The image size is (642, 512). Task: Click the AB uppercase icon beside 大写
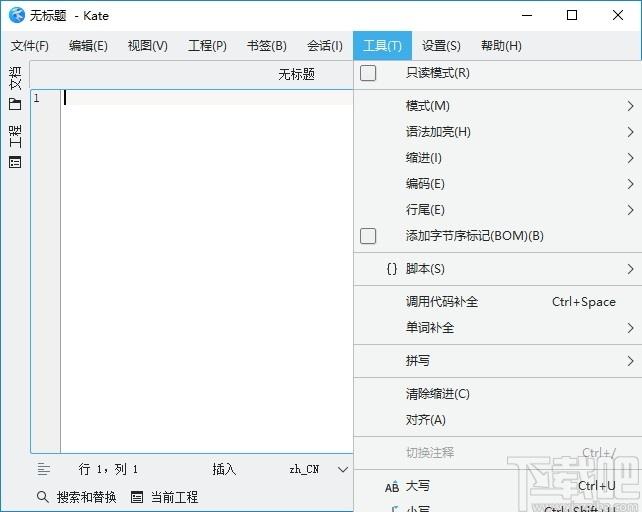tap(392, 487)
